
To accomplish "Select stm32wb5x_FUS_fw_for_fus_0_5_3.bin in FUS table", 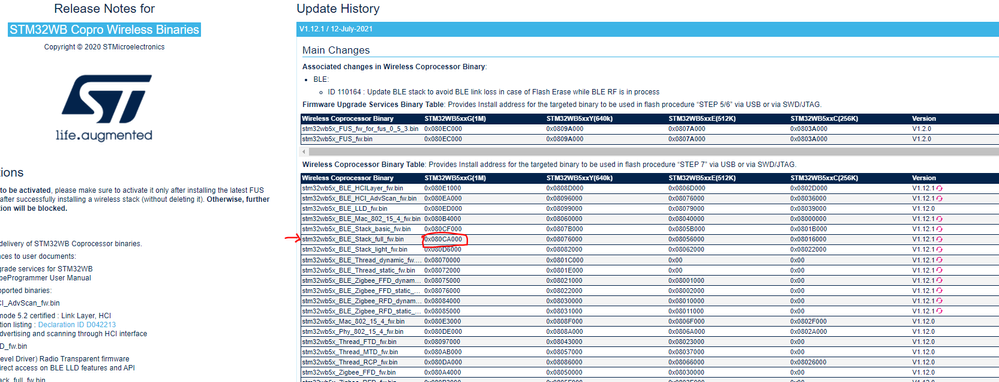I will [x=361, y=129].
